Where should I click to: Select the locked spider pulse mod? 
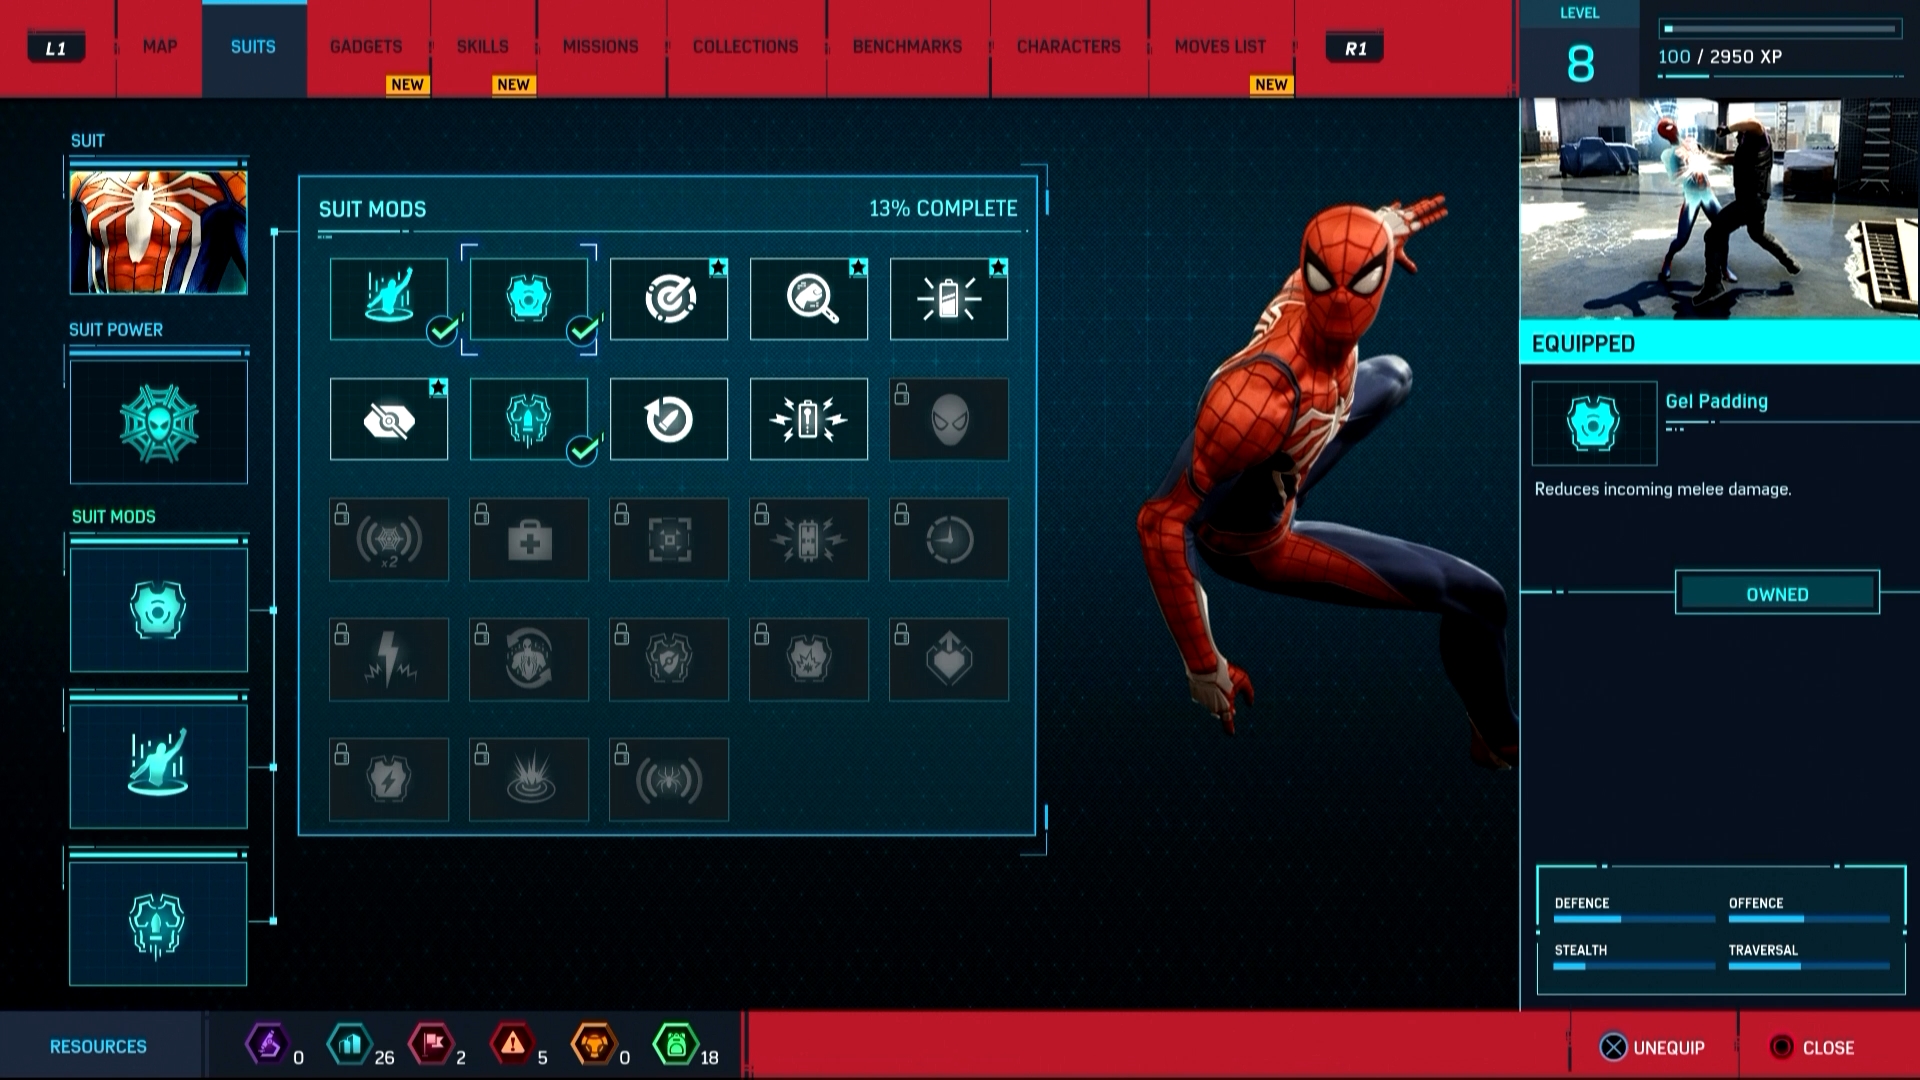(669, 779)
